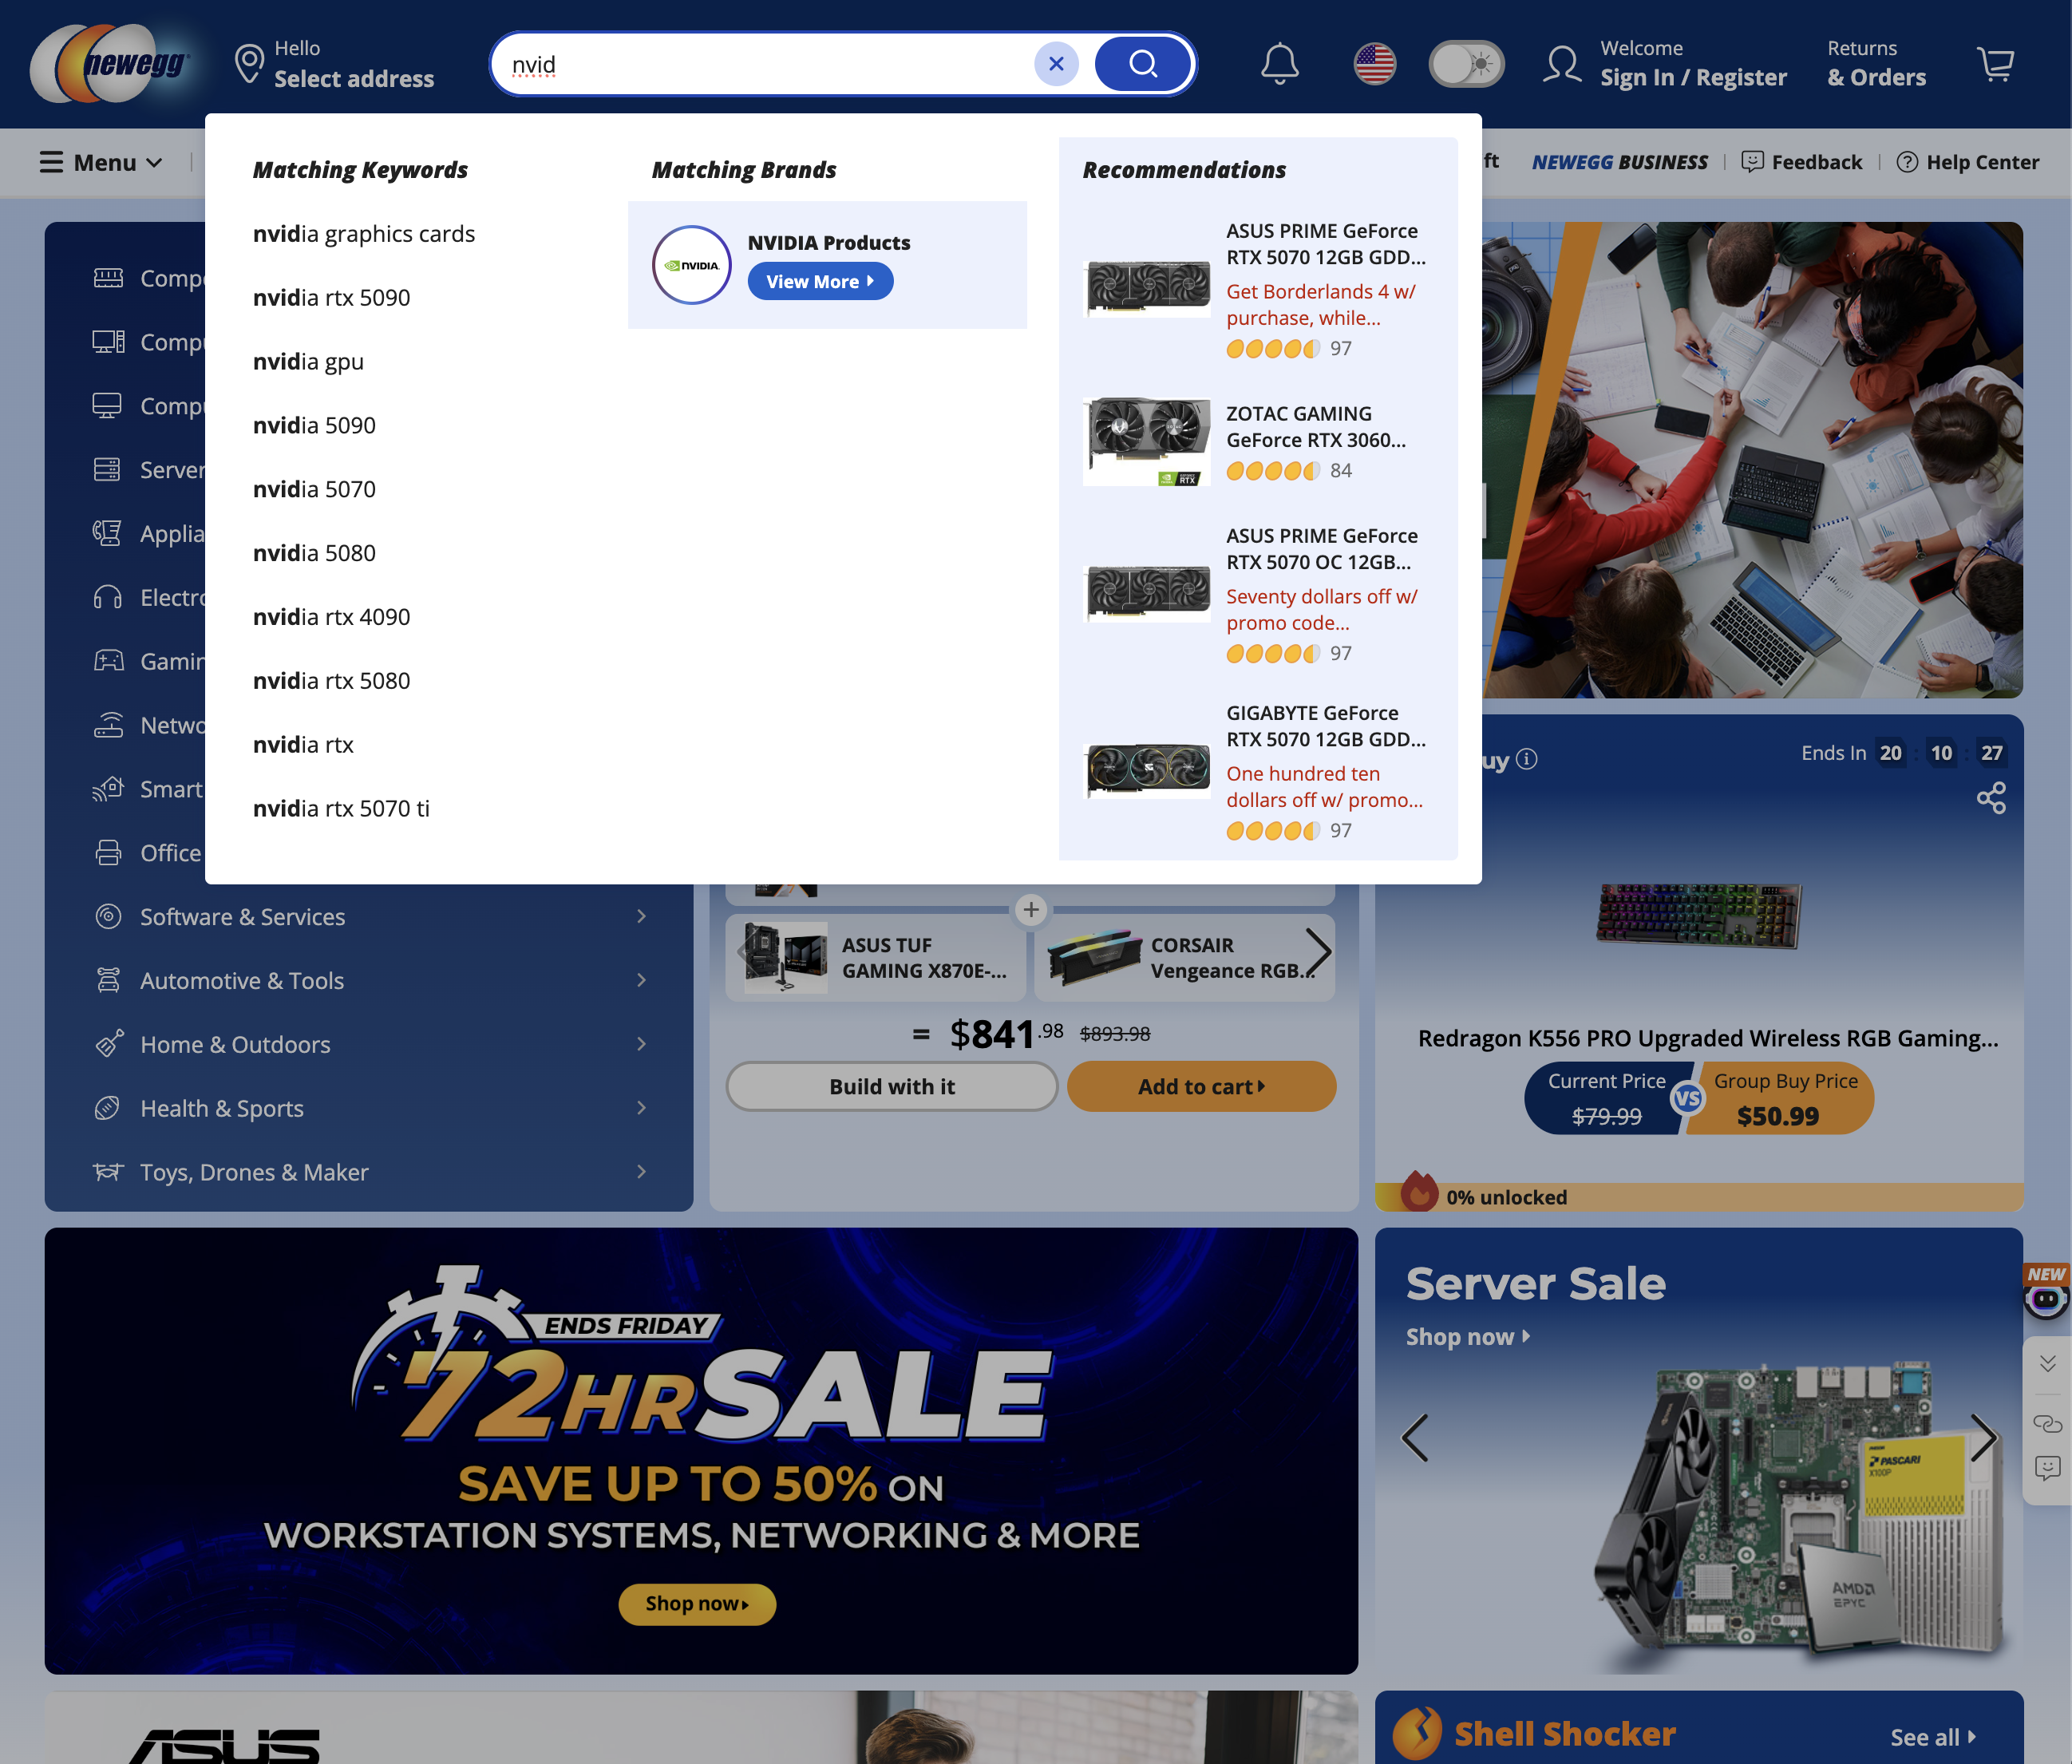This screenshot has width=2072, height=1764.
Task: Expand the Menu dropdown
Action: pyautogui.click(x=100, y=162)
